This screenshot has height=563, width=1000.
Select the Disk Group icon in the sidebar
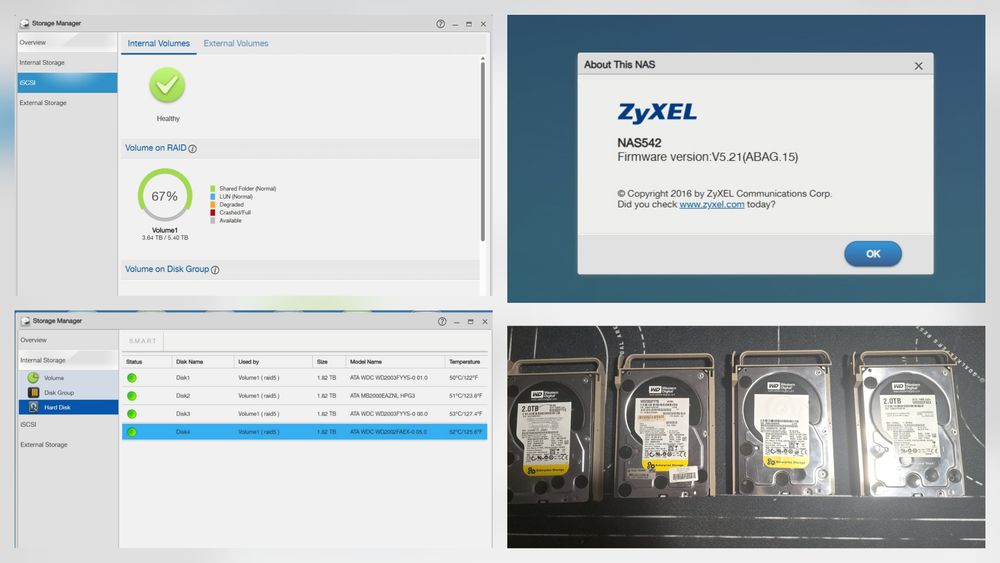pyautogui.click(x=34, y=392)
